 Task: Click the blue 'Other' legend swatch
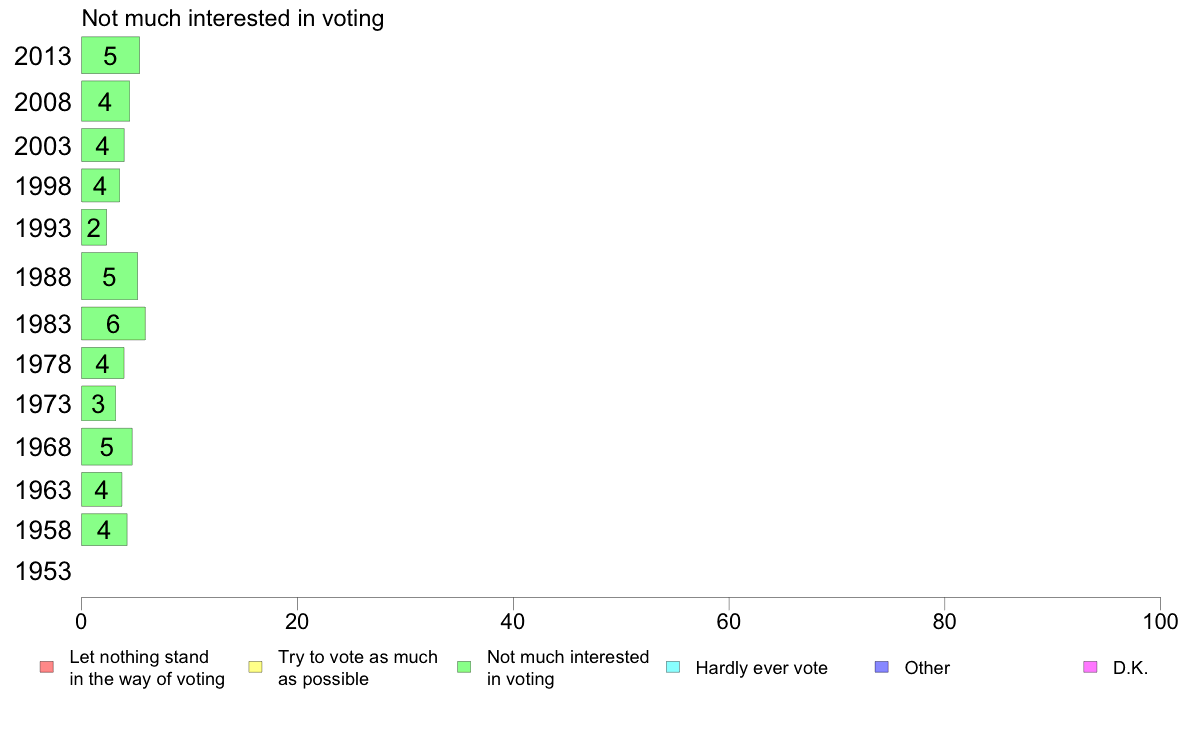[882, 667]
